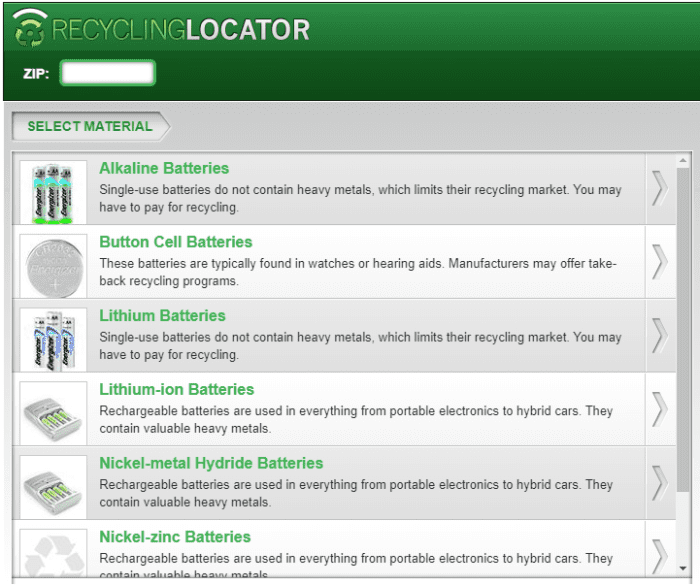The width and height of the screenshot is (700, 585).
Task: Open the Lithium-ion Batteries charger thumbnail
Action: pyautogui.click(x=53, y=413)
